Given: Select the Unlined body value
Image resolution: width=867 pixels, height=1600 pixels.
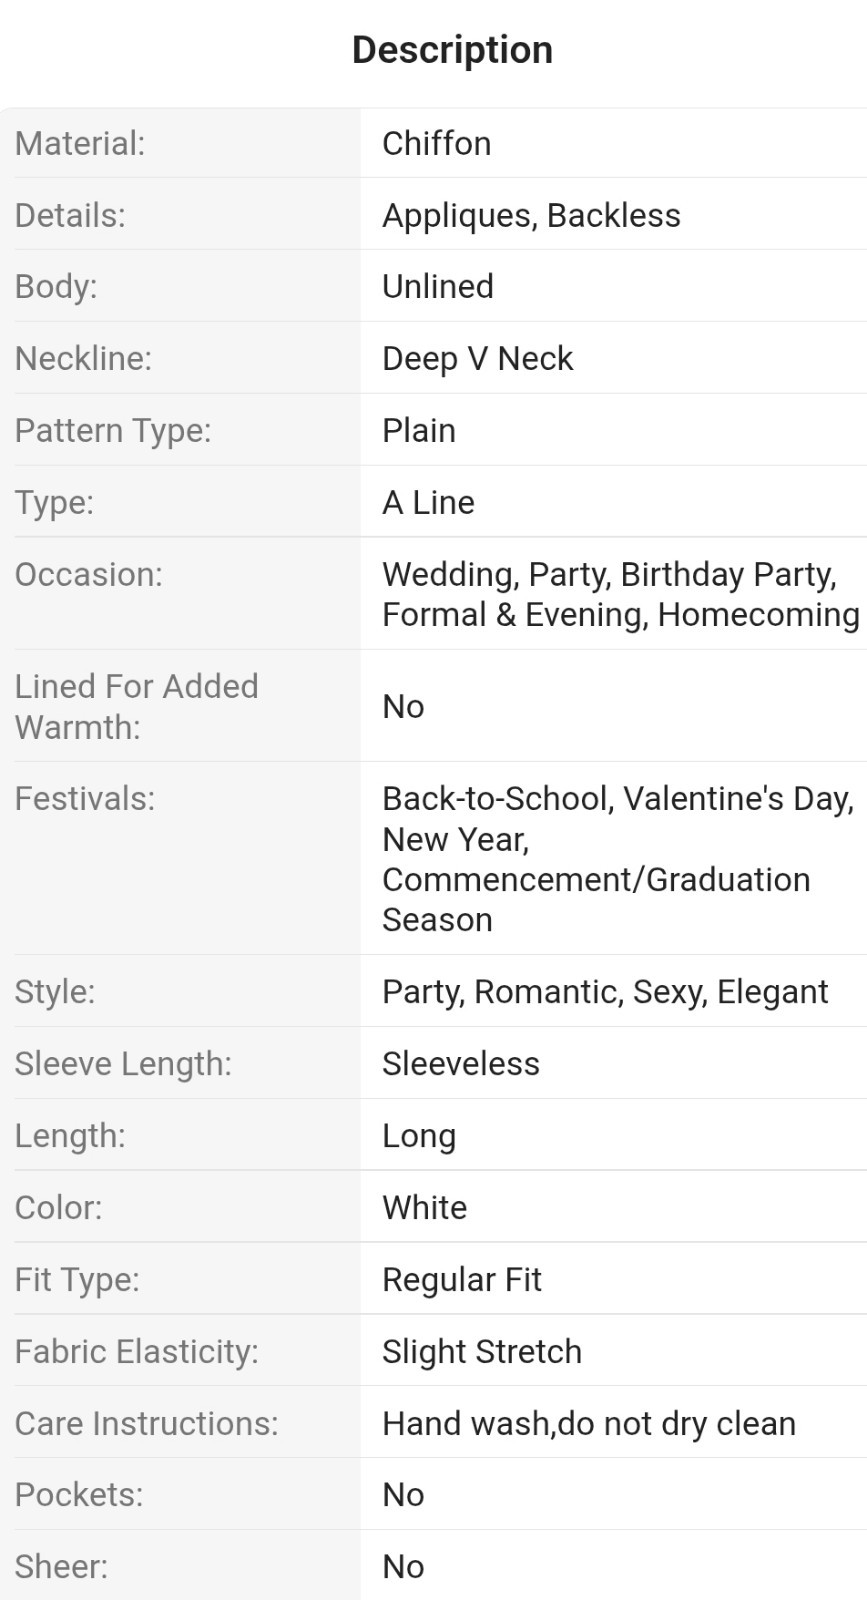Looking at the screenshot, I should [x=438, y=286].
